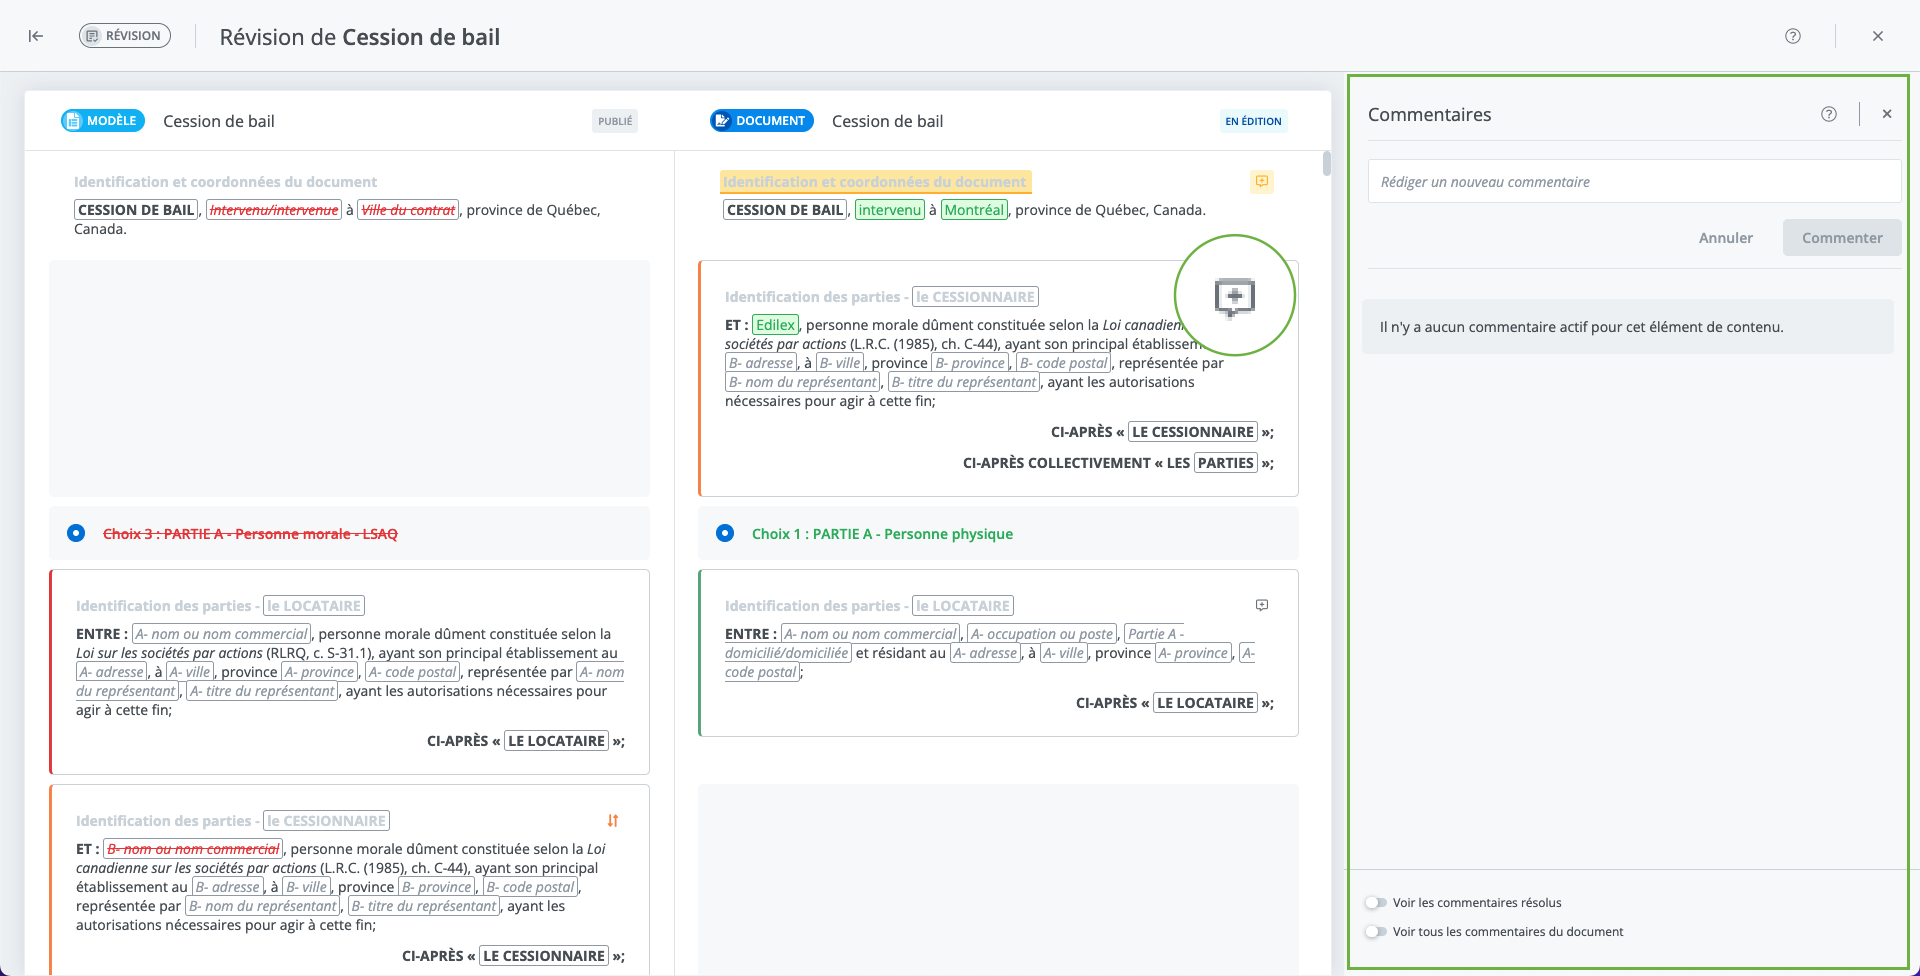Click the MODÈLE label badge
The width and height of the screenshot is (1920, 976).
(103, 121)
